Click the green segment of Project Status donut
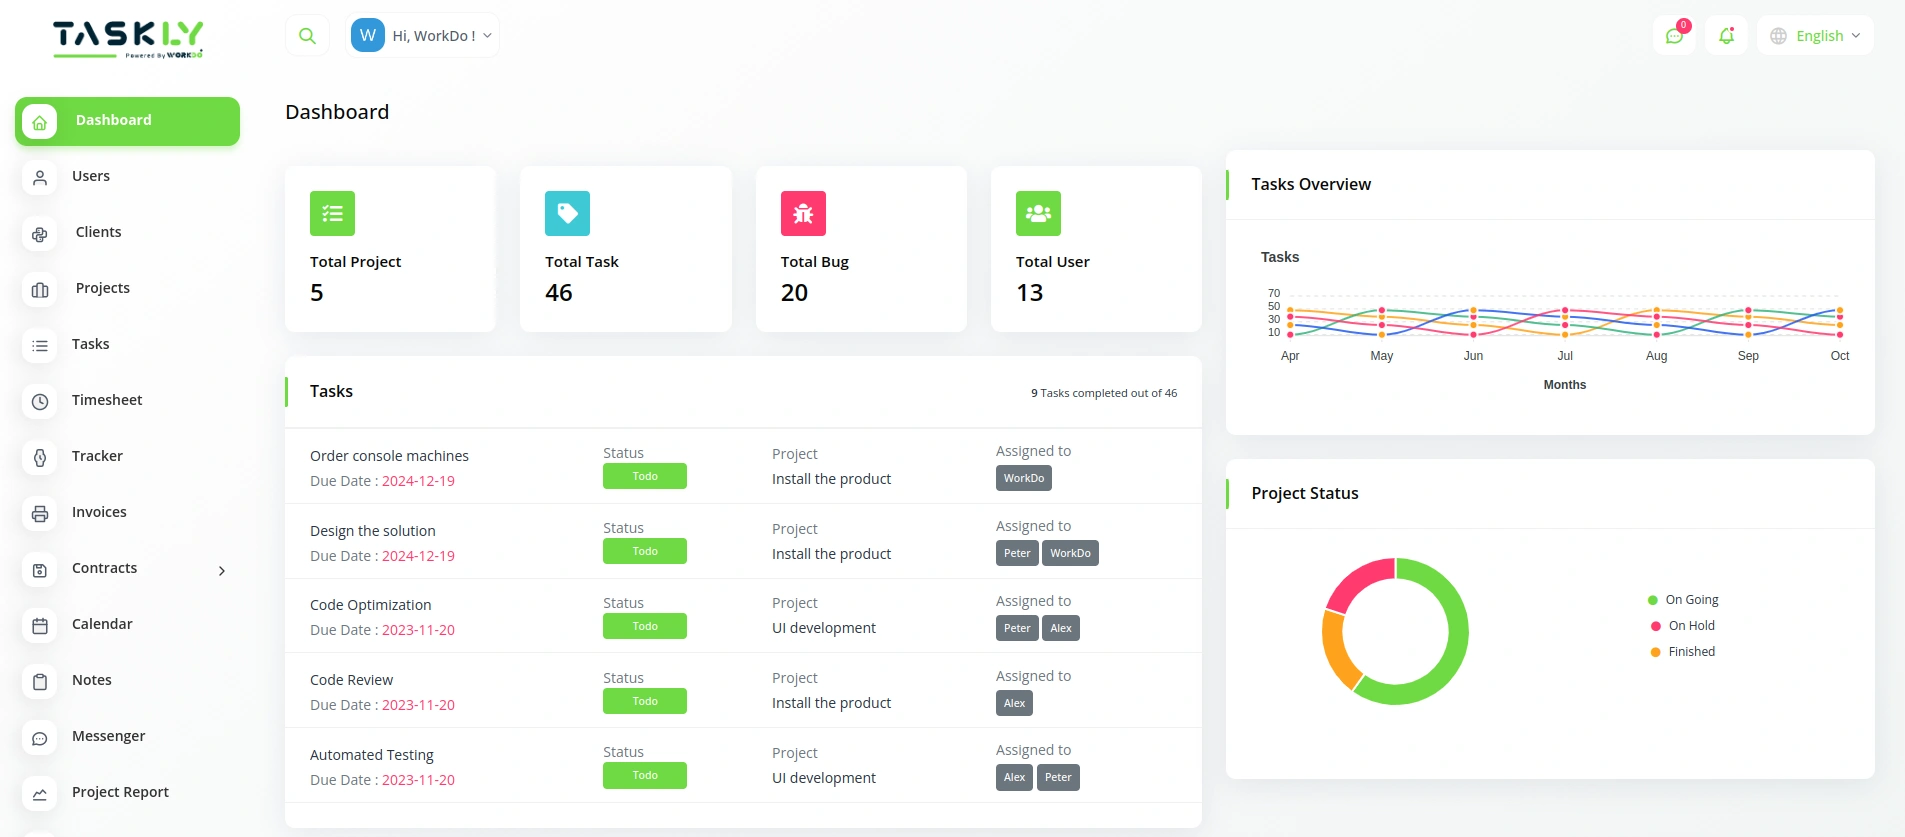Screen dimensions: 1905x837 tap(1452, 650)
